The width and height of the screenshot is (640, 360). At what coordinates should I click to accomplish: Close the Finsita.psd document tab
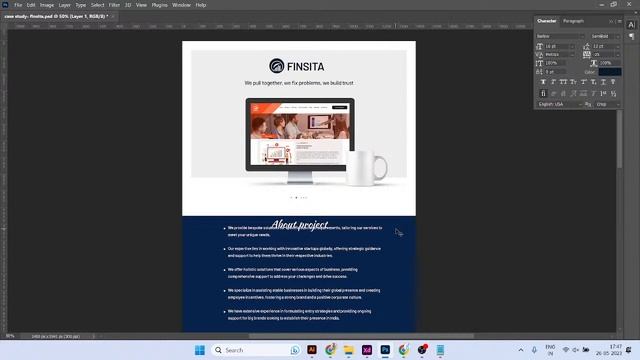[x=113, y=16]
